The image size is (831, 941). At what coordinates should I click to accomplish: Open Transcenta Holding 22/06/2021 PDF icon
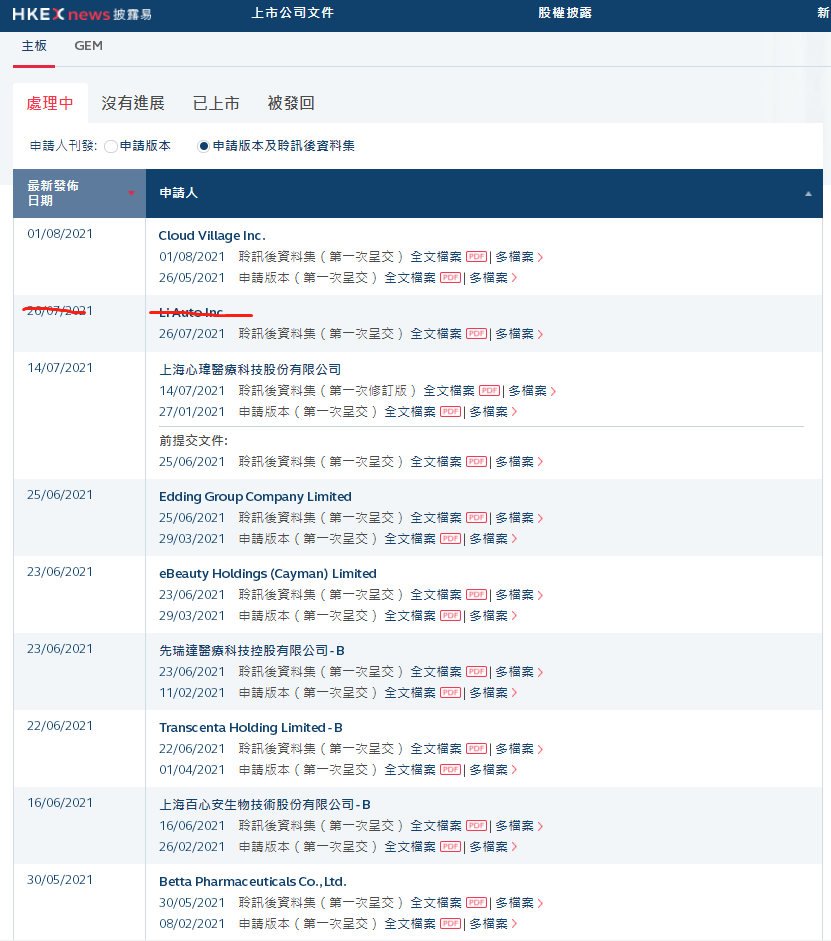475,749
